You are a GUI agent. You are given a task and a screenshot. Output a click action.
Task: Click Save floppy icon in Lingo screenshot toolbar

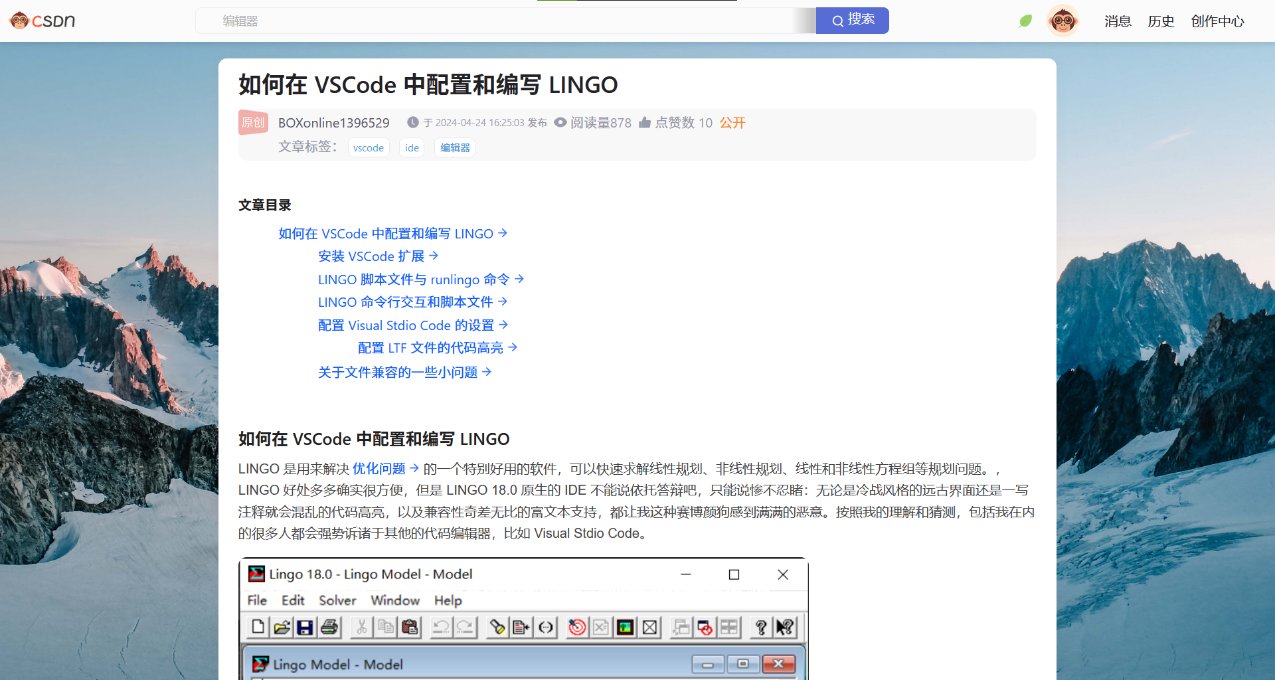coord(304,628)
